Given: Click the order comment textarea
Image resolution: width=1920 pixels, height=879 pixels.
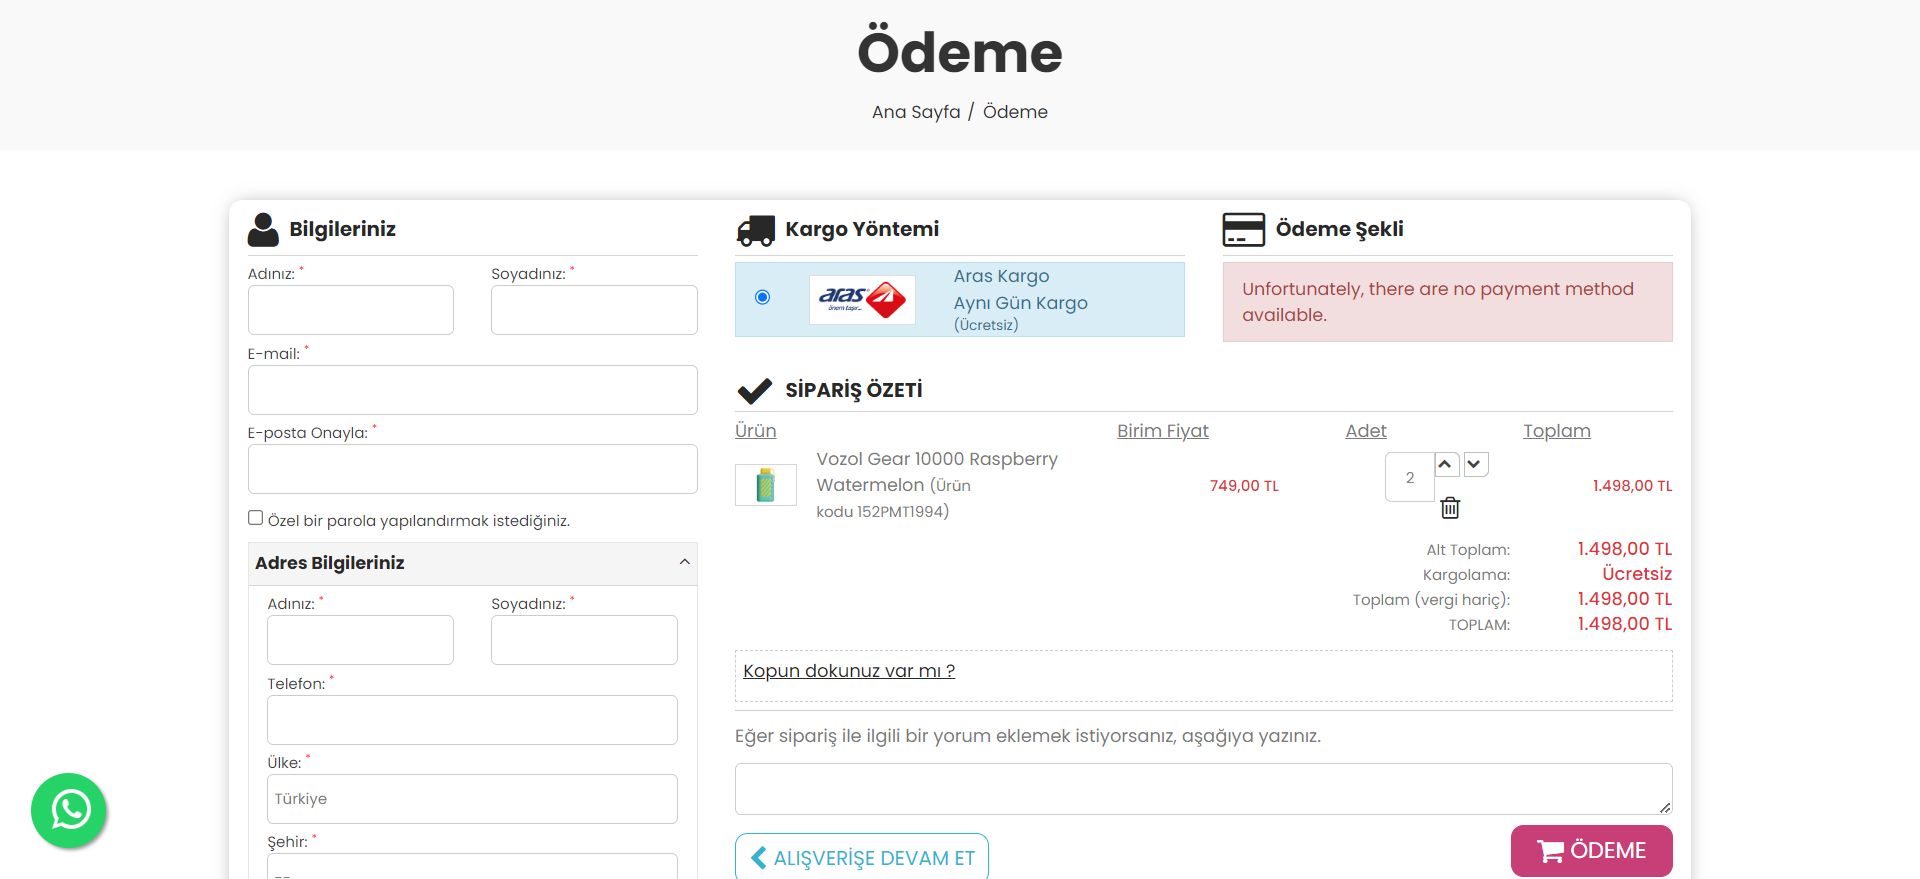Looking at the screenshot, I should 1202,789.
